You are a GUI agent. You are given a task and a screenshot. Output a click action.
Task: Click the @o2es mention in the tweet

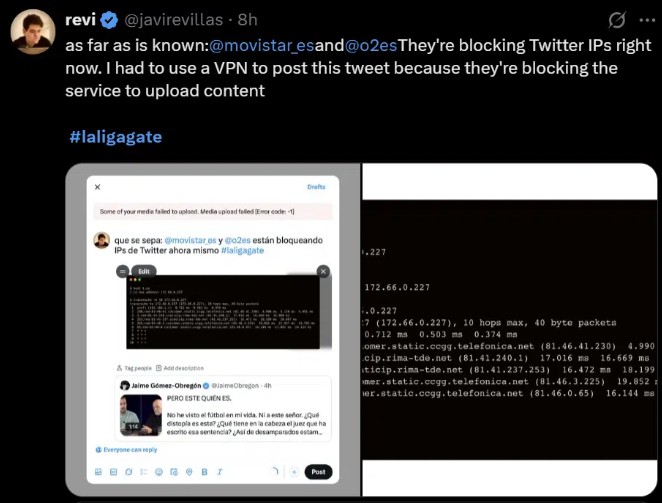(x=371, y=45)
